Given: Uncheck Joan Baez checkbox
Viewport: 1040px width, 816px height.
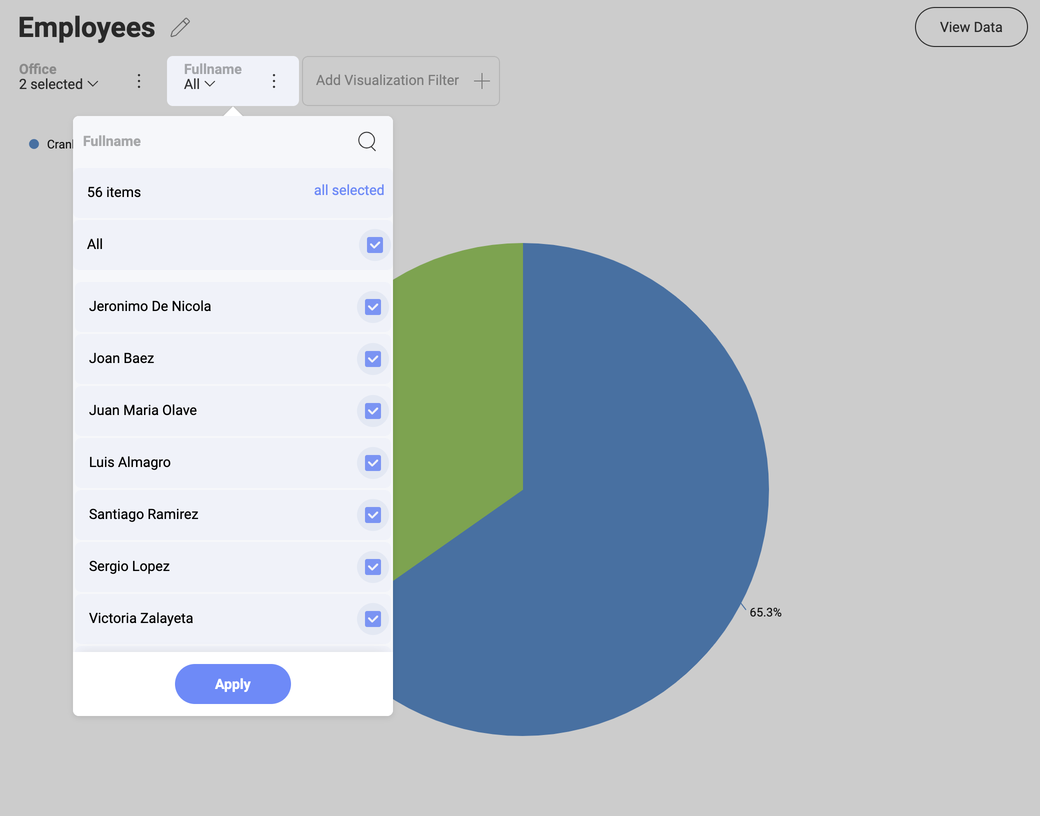Looking at the screenshot, I should pyautogui.click(x=373, y=359).
